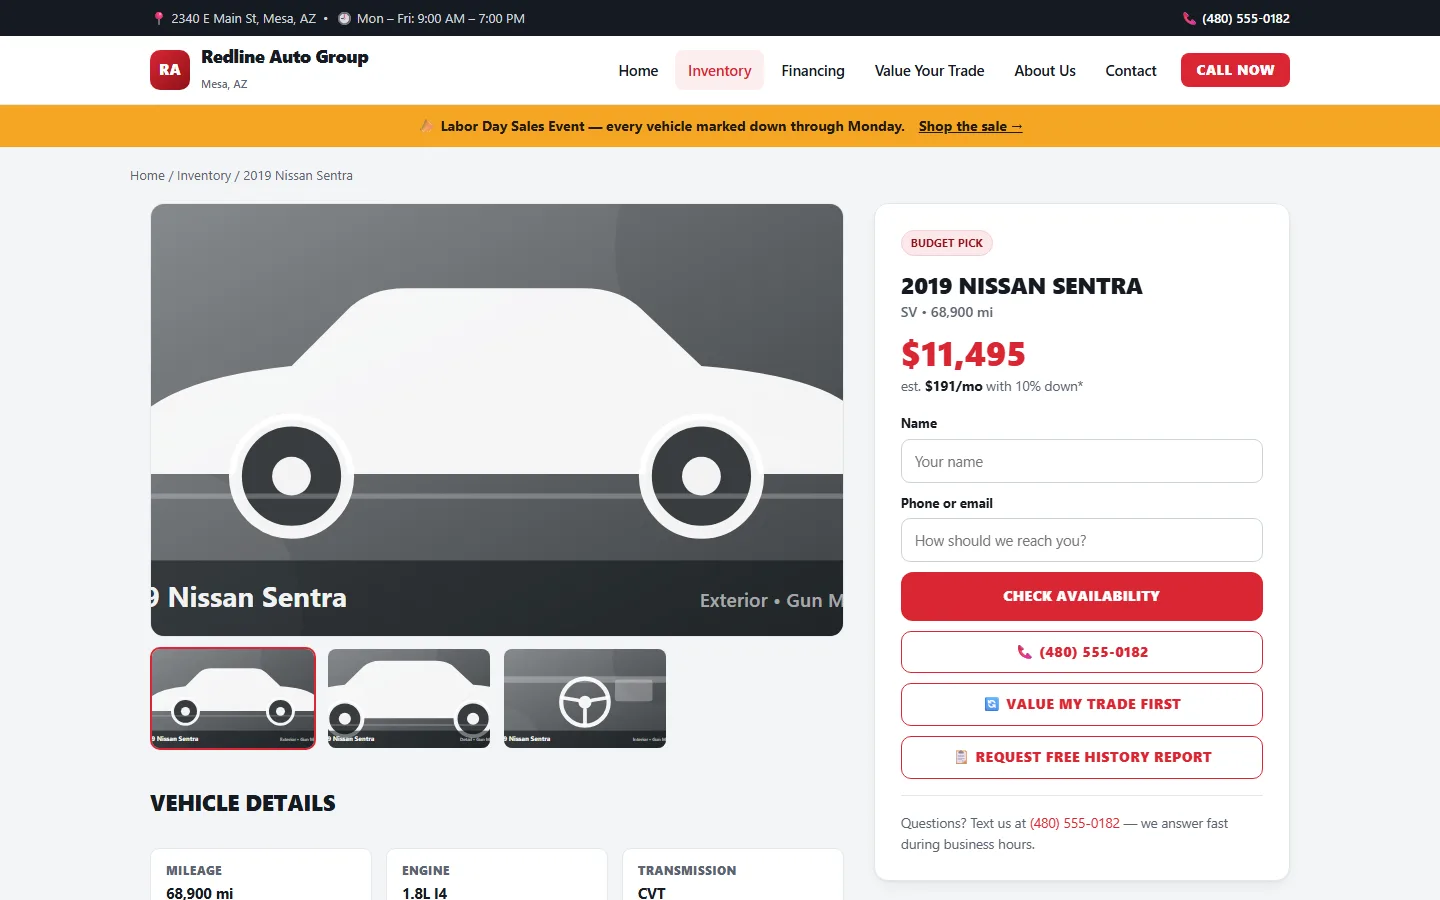This screenshot has height=900, width=1440.
Task: Click the phone icon in top bar
Action: point(1189,18)
